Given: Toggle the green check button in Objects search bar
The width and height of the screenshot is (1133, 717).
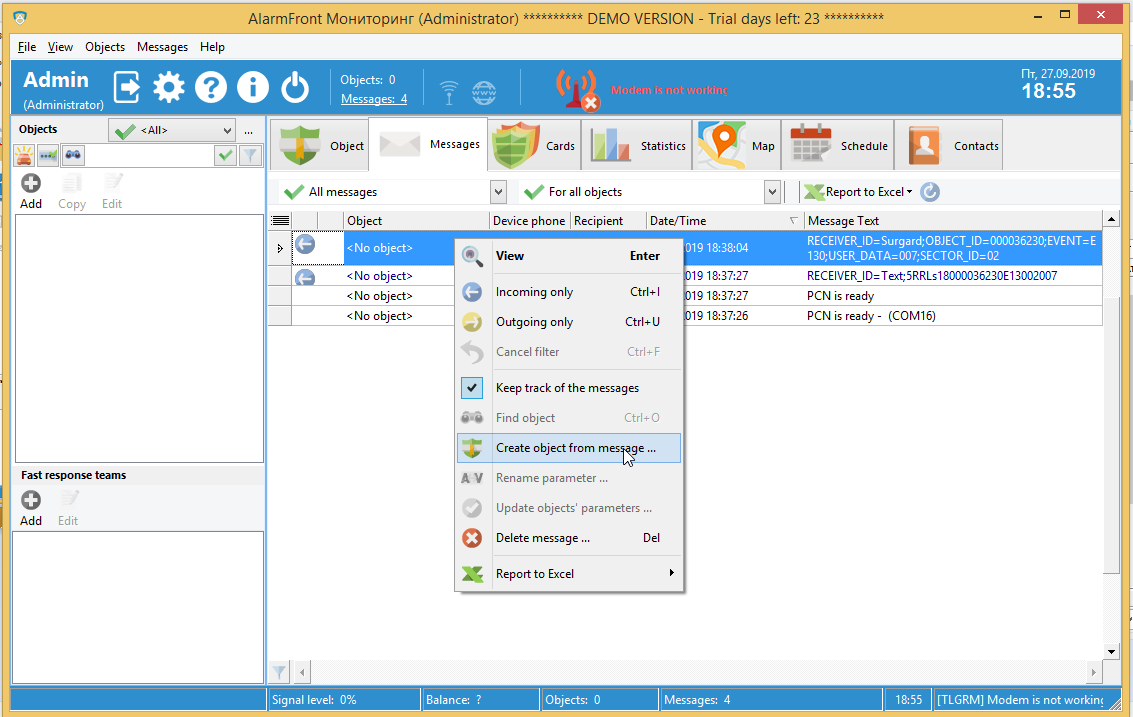Looking at the screenshot, I should click(225, 155).
